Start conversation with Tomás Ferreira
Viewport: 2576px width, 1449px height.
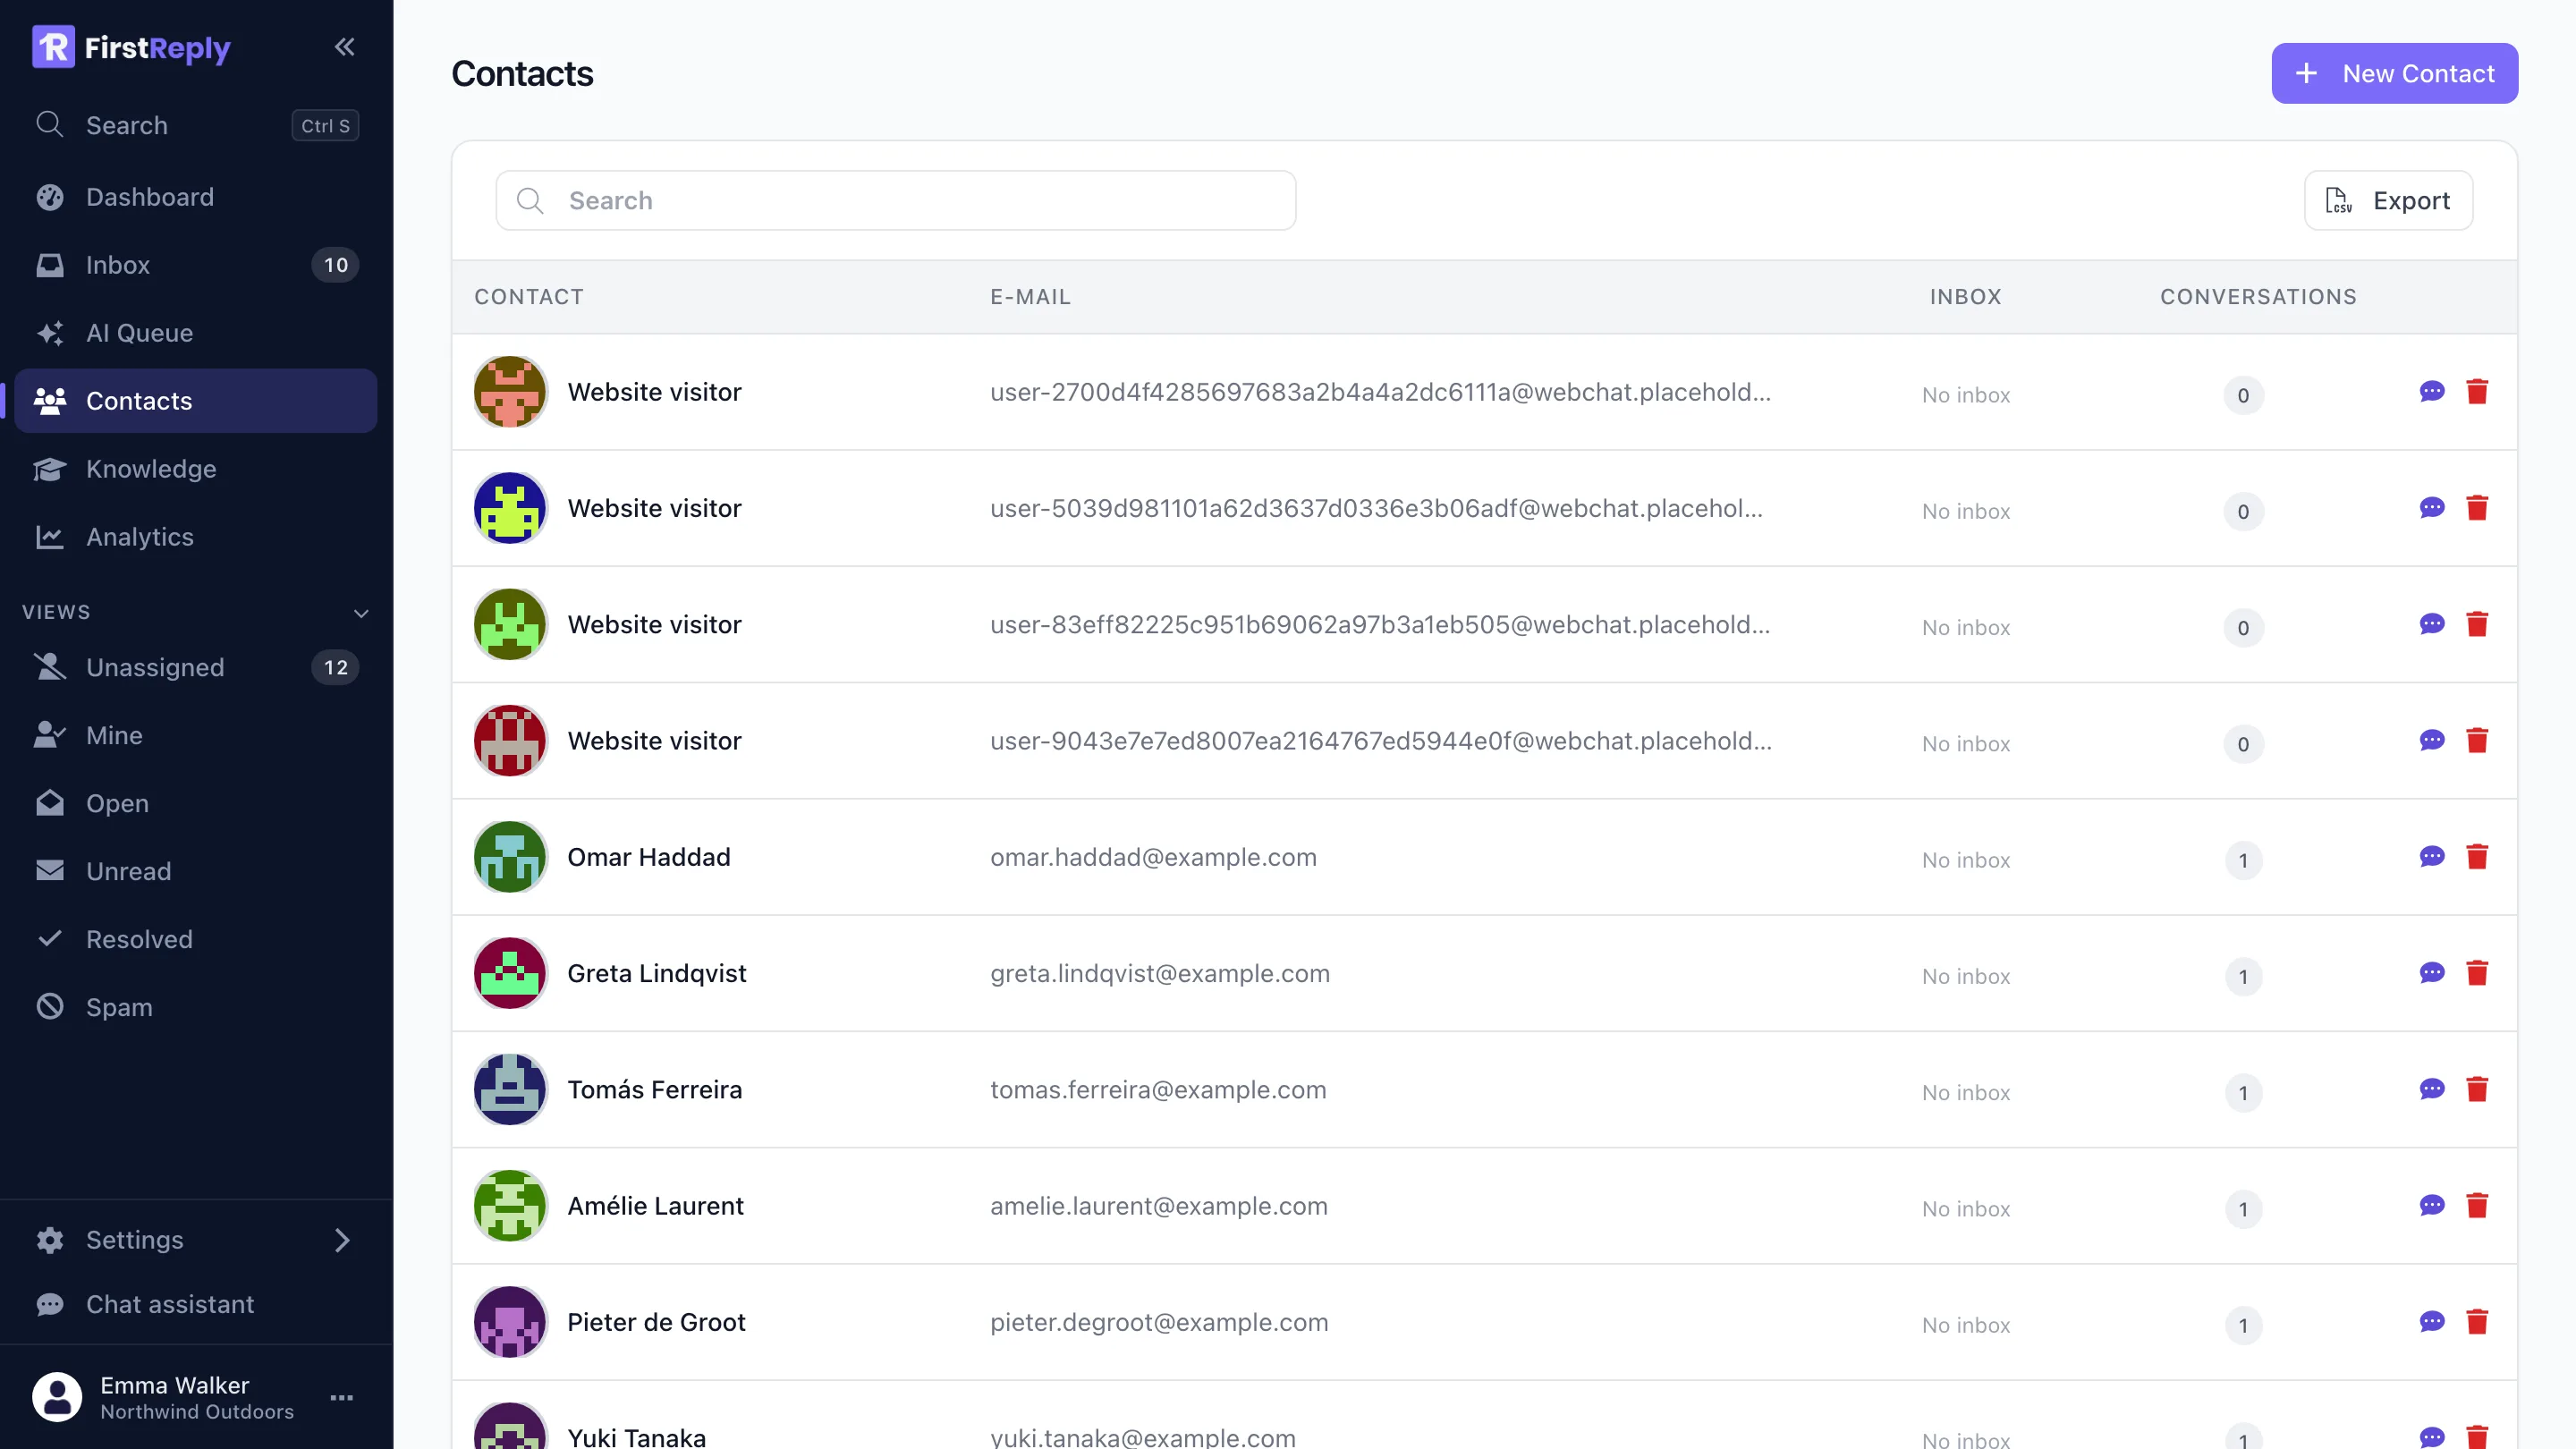pos(2432,1089)
